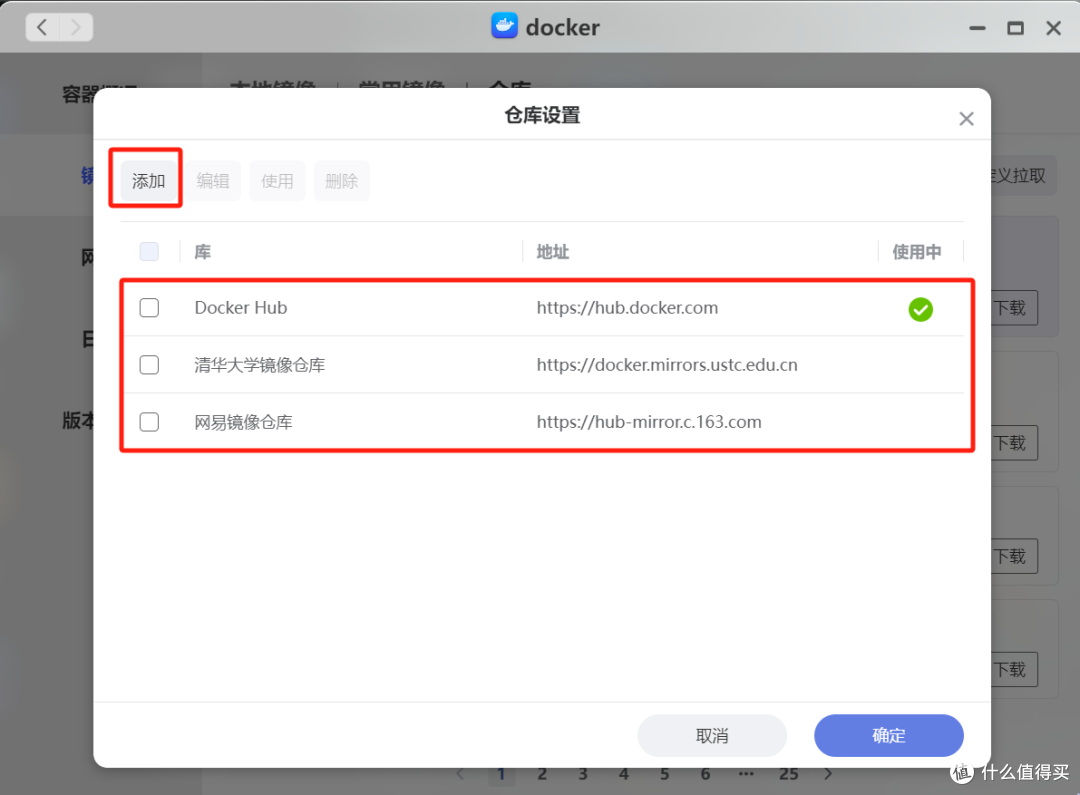Toggle the select-all checkbox in the table header
This screenshot has width=1080, height=795.
[x=149, y=251]
